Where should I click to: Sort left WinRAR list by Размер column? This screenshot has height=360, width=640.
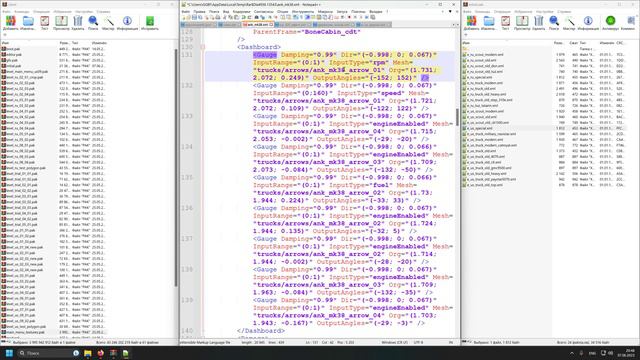point(64,43)
